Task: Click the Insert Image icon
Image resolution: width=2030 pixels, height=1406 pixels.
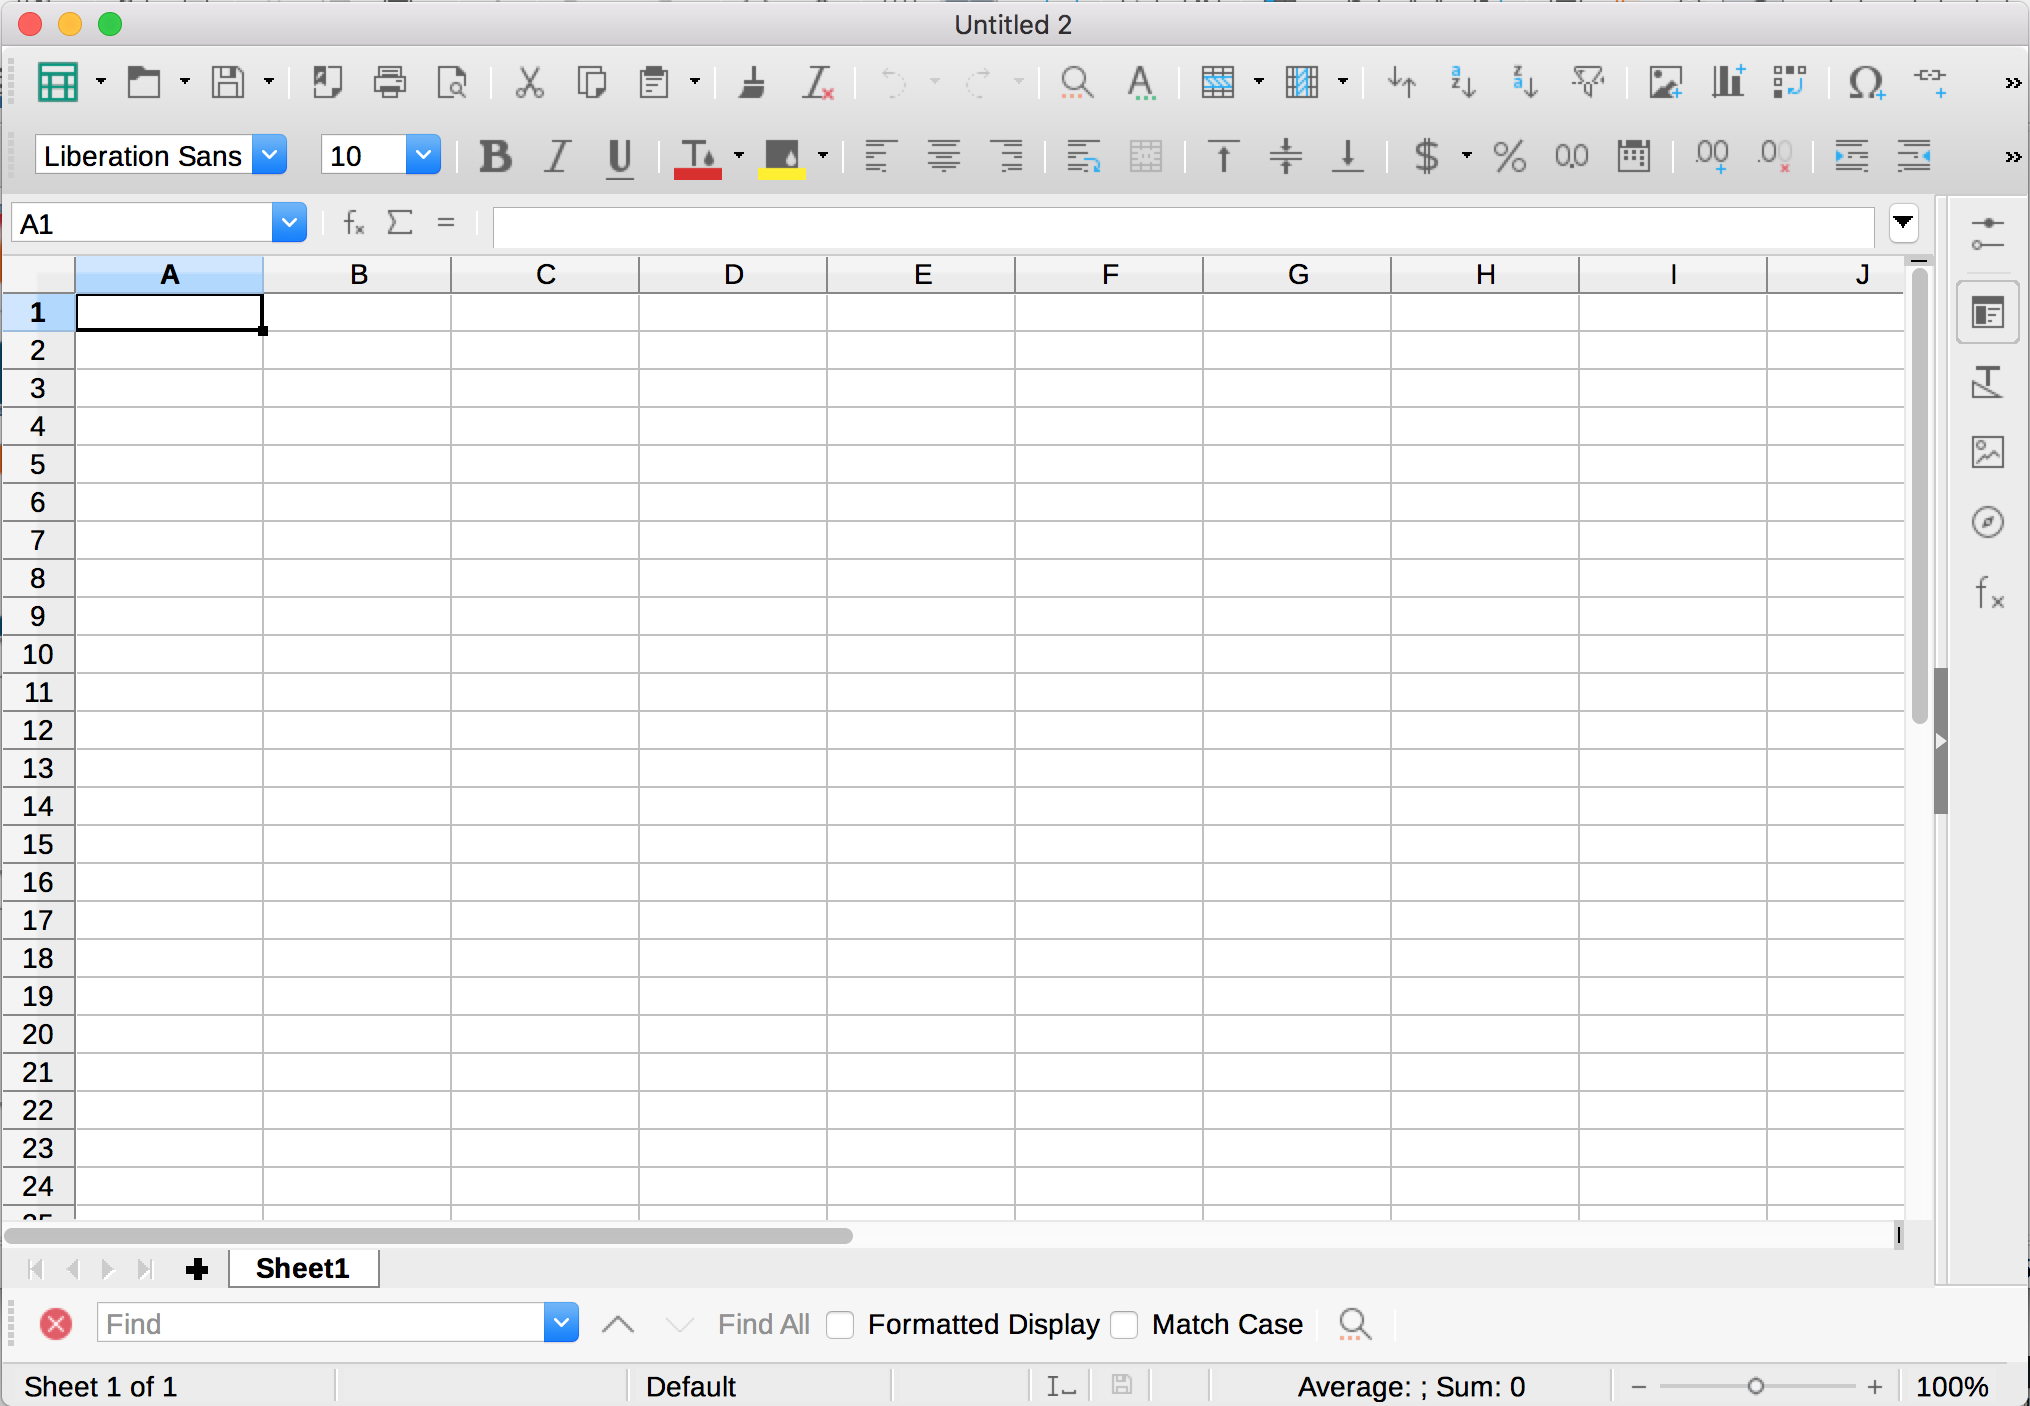Action: click(1666, 82)
